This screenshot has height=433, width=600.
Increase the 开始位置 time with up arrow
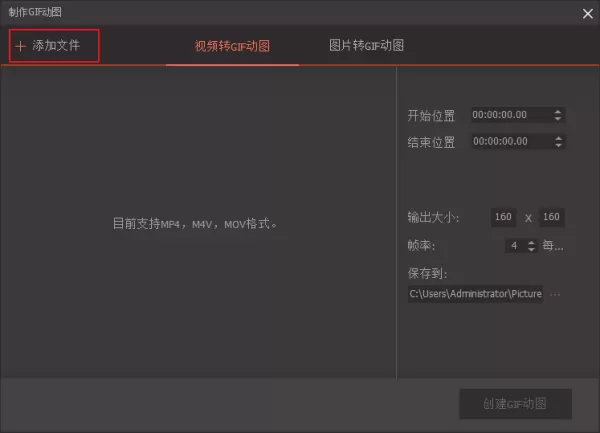[558, 112]
